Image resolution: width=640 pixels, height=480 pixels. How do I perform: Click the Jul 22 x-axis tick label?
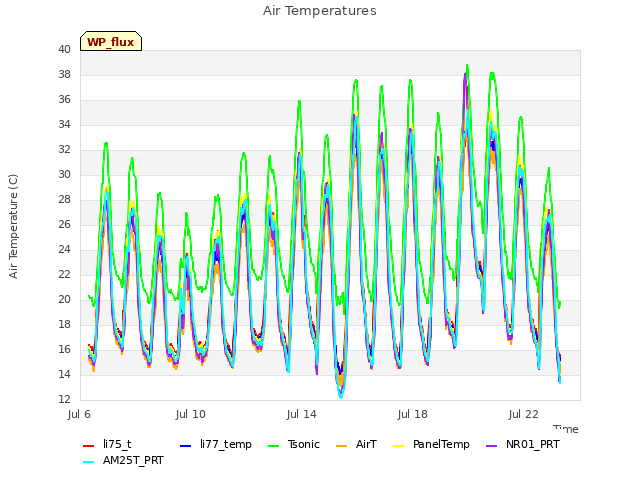click(x=524, y=415)
